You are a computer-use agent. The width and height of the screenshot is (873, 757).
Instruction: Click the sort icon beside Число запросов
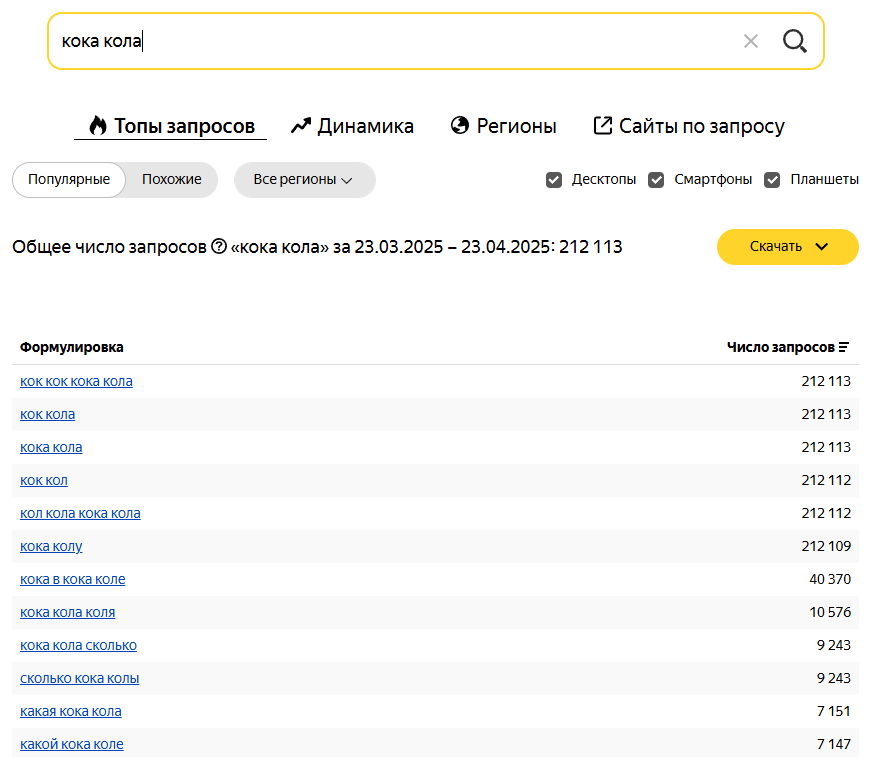tap(844, 347)
